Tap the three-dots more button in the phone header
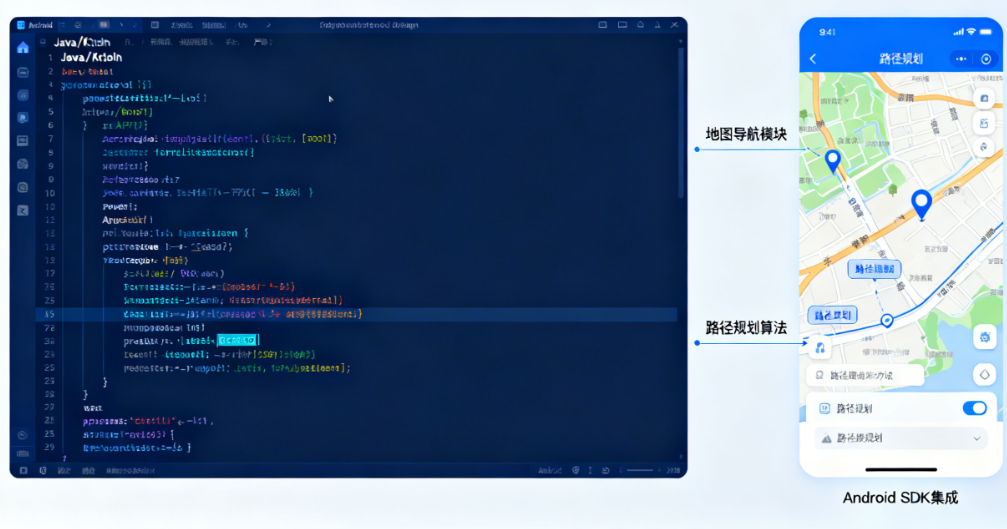The height and width of the screenshot is (529, 1007). [961, 59]
